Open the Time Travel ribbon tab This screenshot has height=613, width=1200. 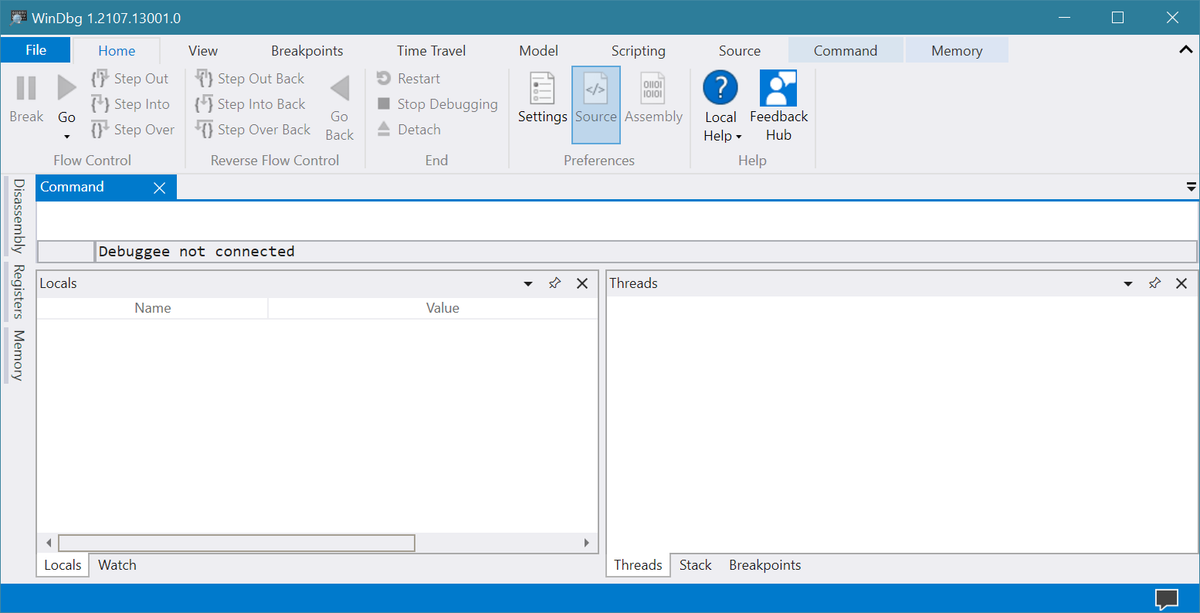point(431,51)
